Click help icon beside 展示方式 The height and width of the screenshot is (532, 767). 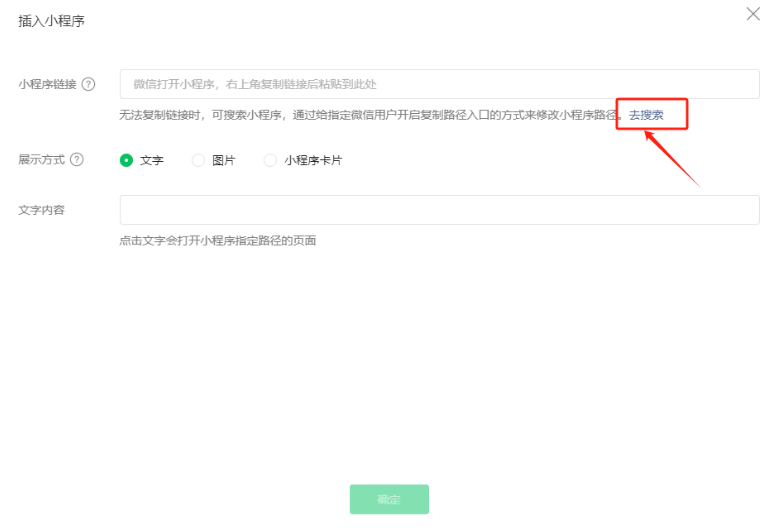[x=77, y=159]
